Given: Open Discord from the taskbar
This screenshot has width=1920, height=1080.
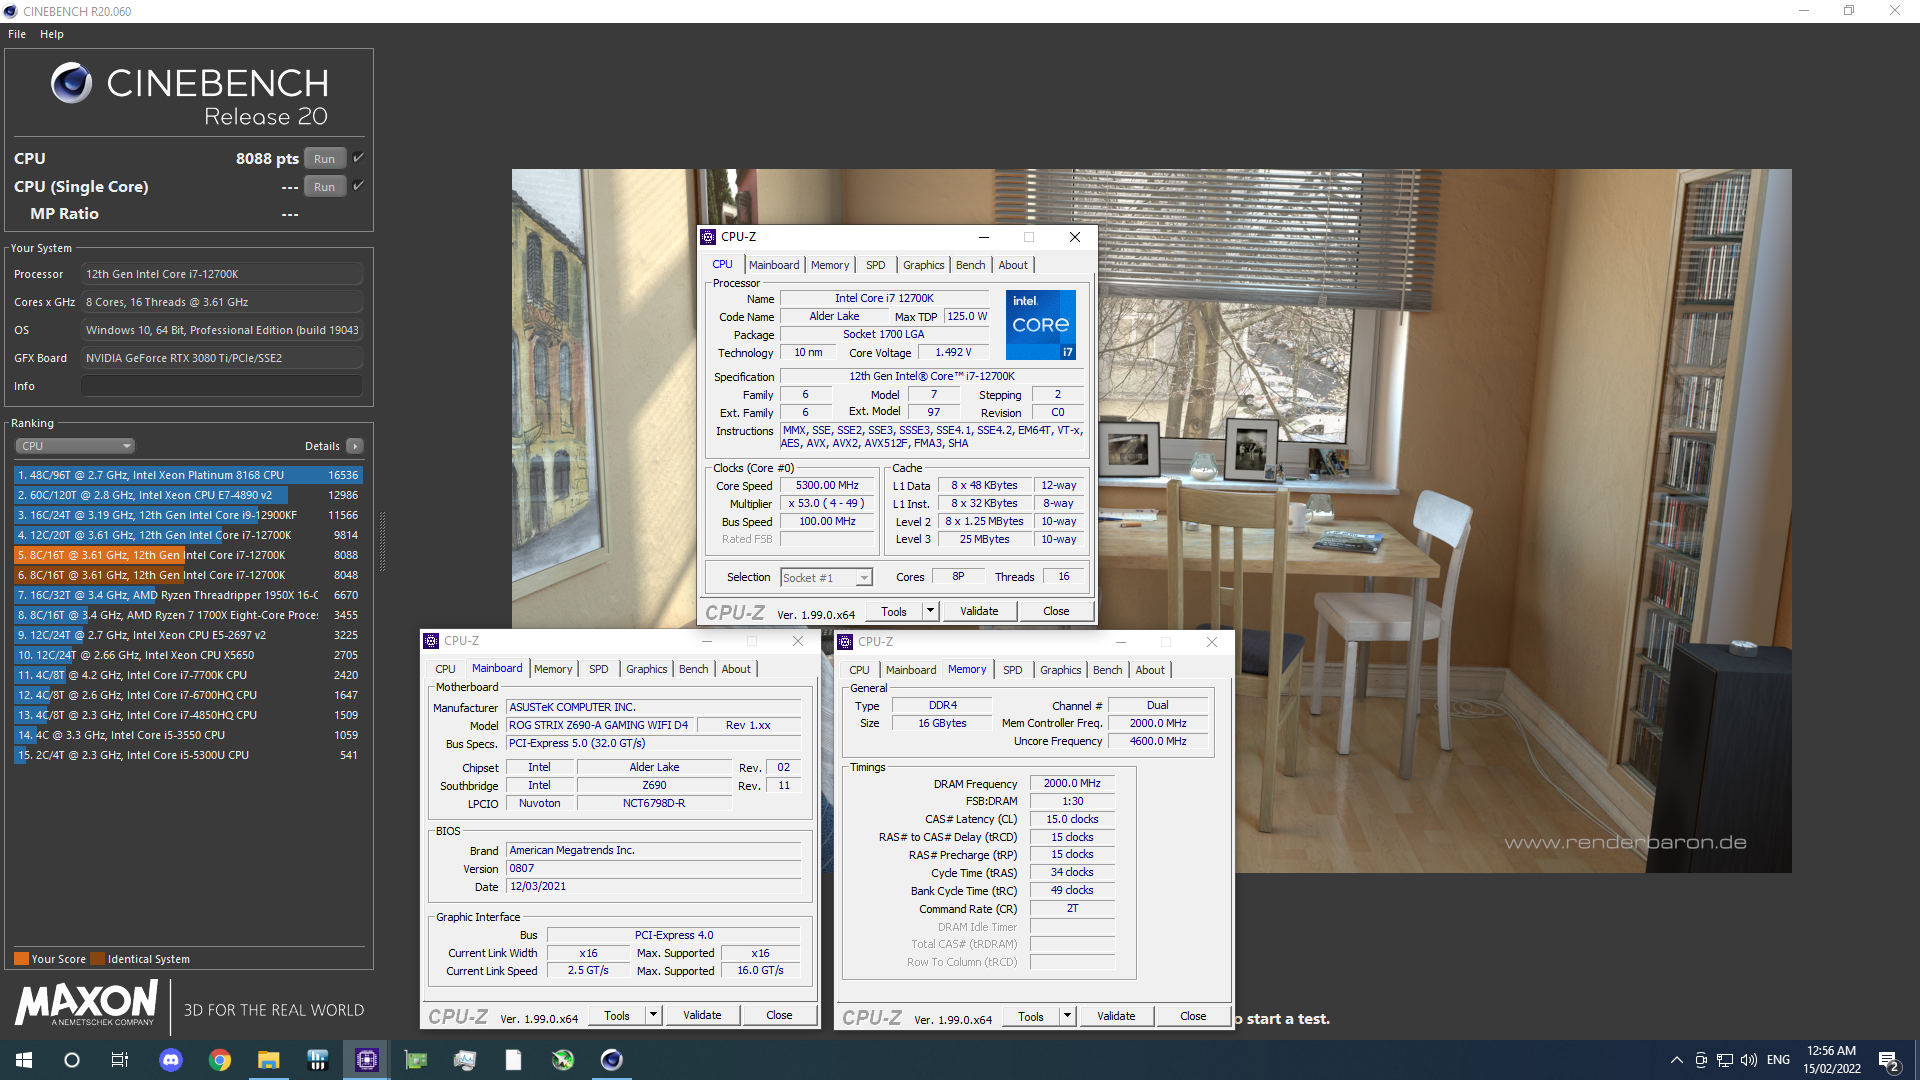Looking at the screenshot, I should pos(171,1060).
